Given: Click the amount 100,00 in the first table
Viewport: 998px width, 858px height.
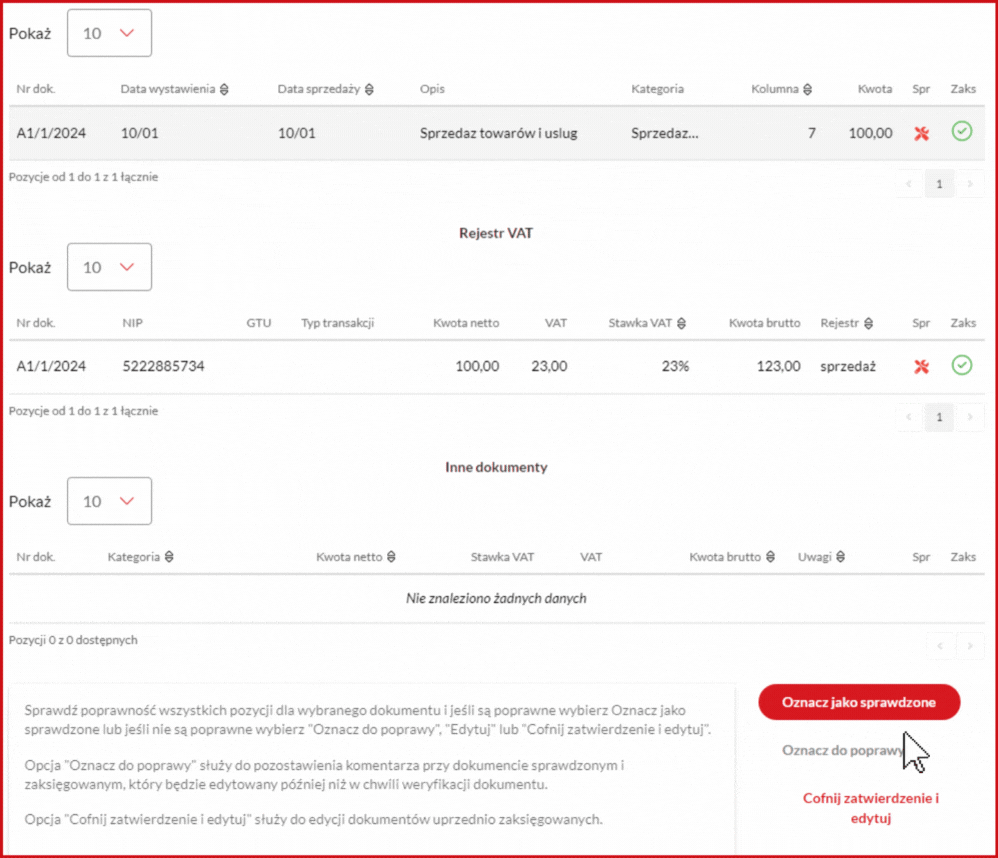Looking at the screenshot, I should point(870,133).
